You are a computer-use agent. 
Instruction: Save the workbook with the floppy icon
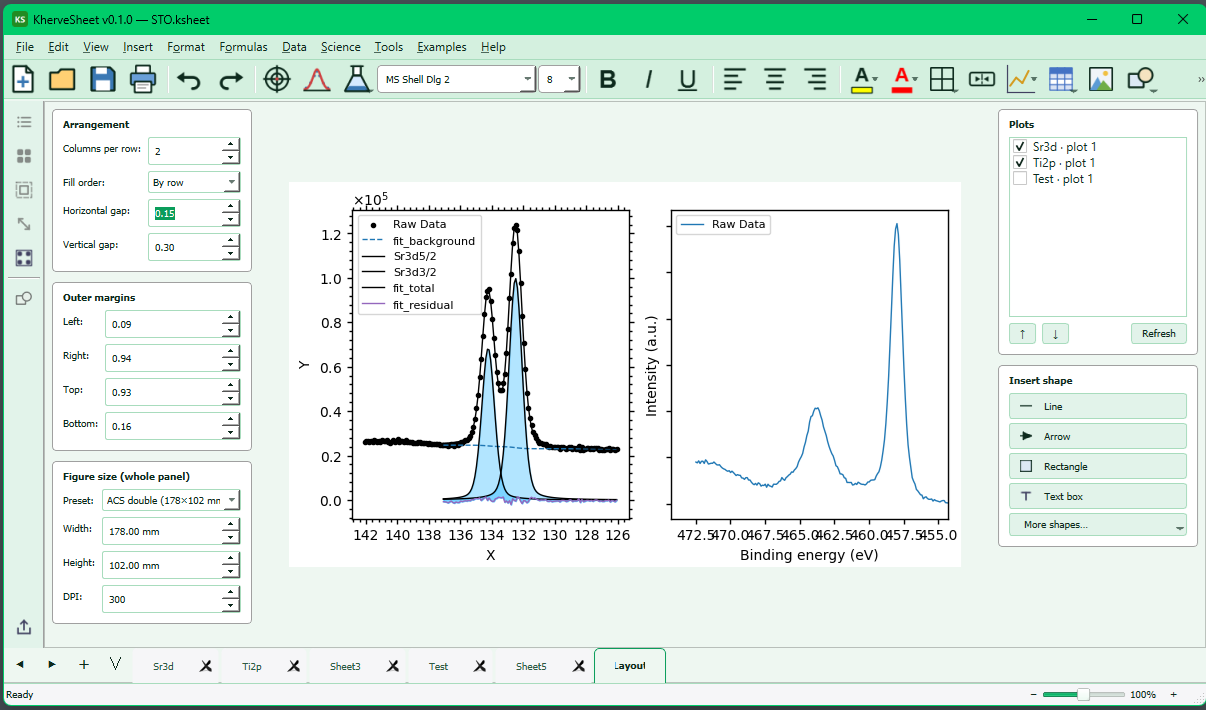coord(102,79)
